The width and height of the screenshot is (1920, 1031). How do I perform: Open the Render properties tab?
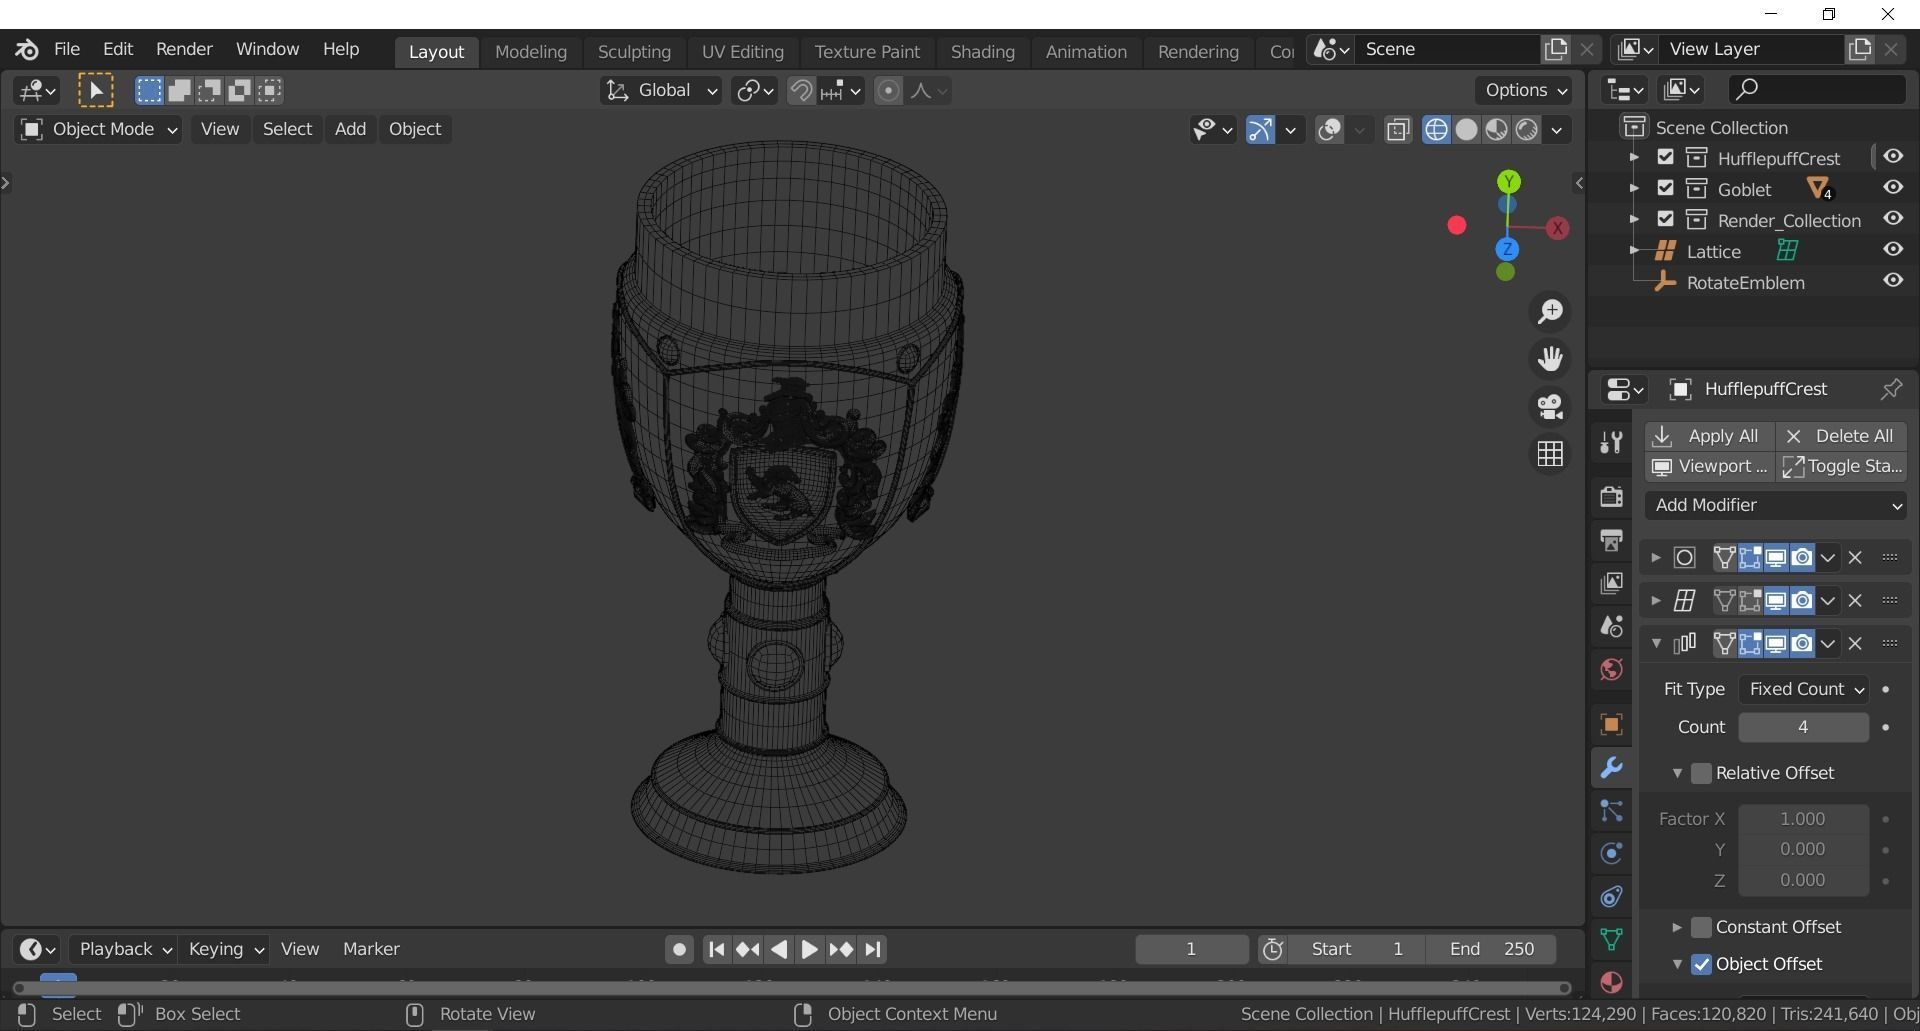(1610, 496)
